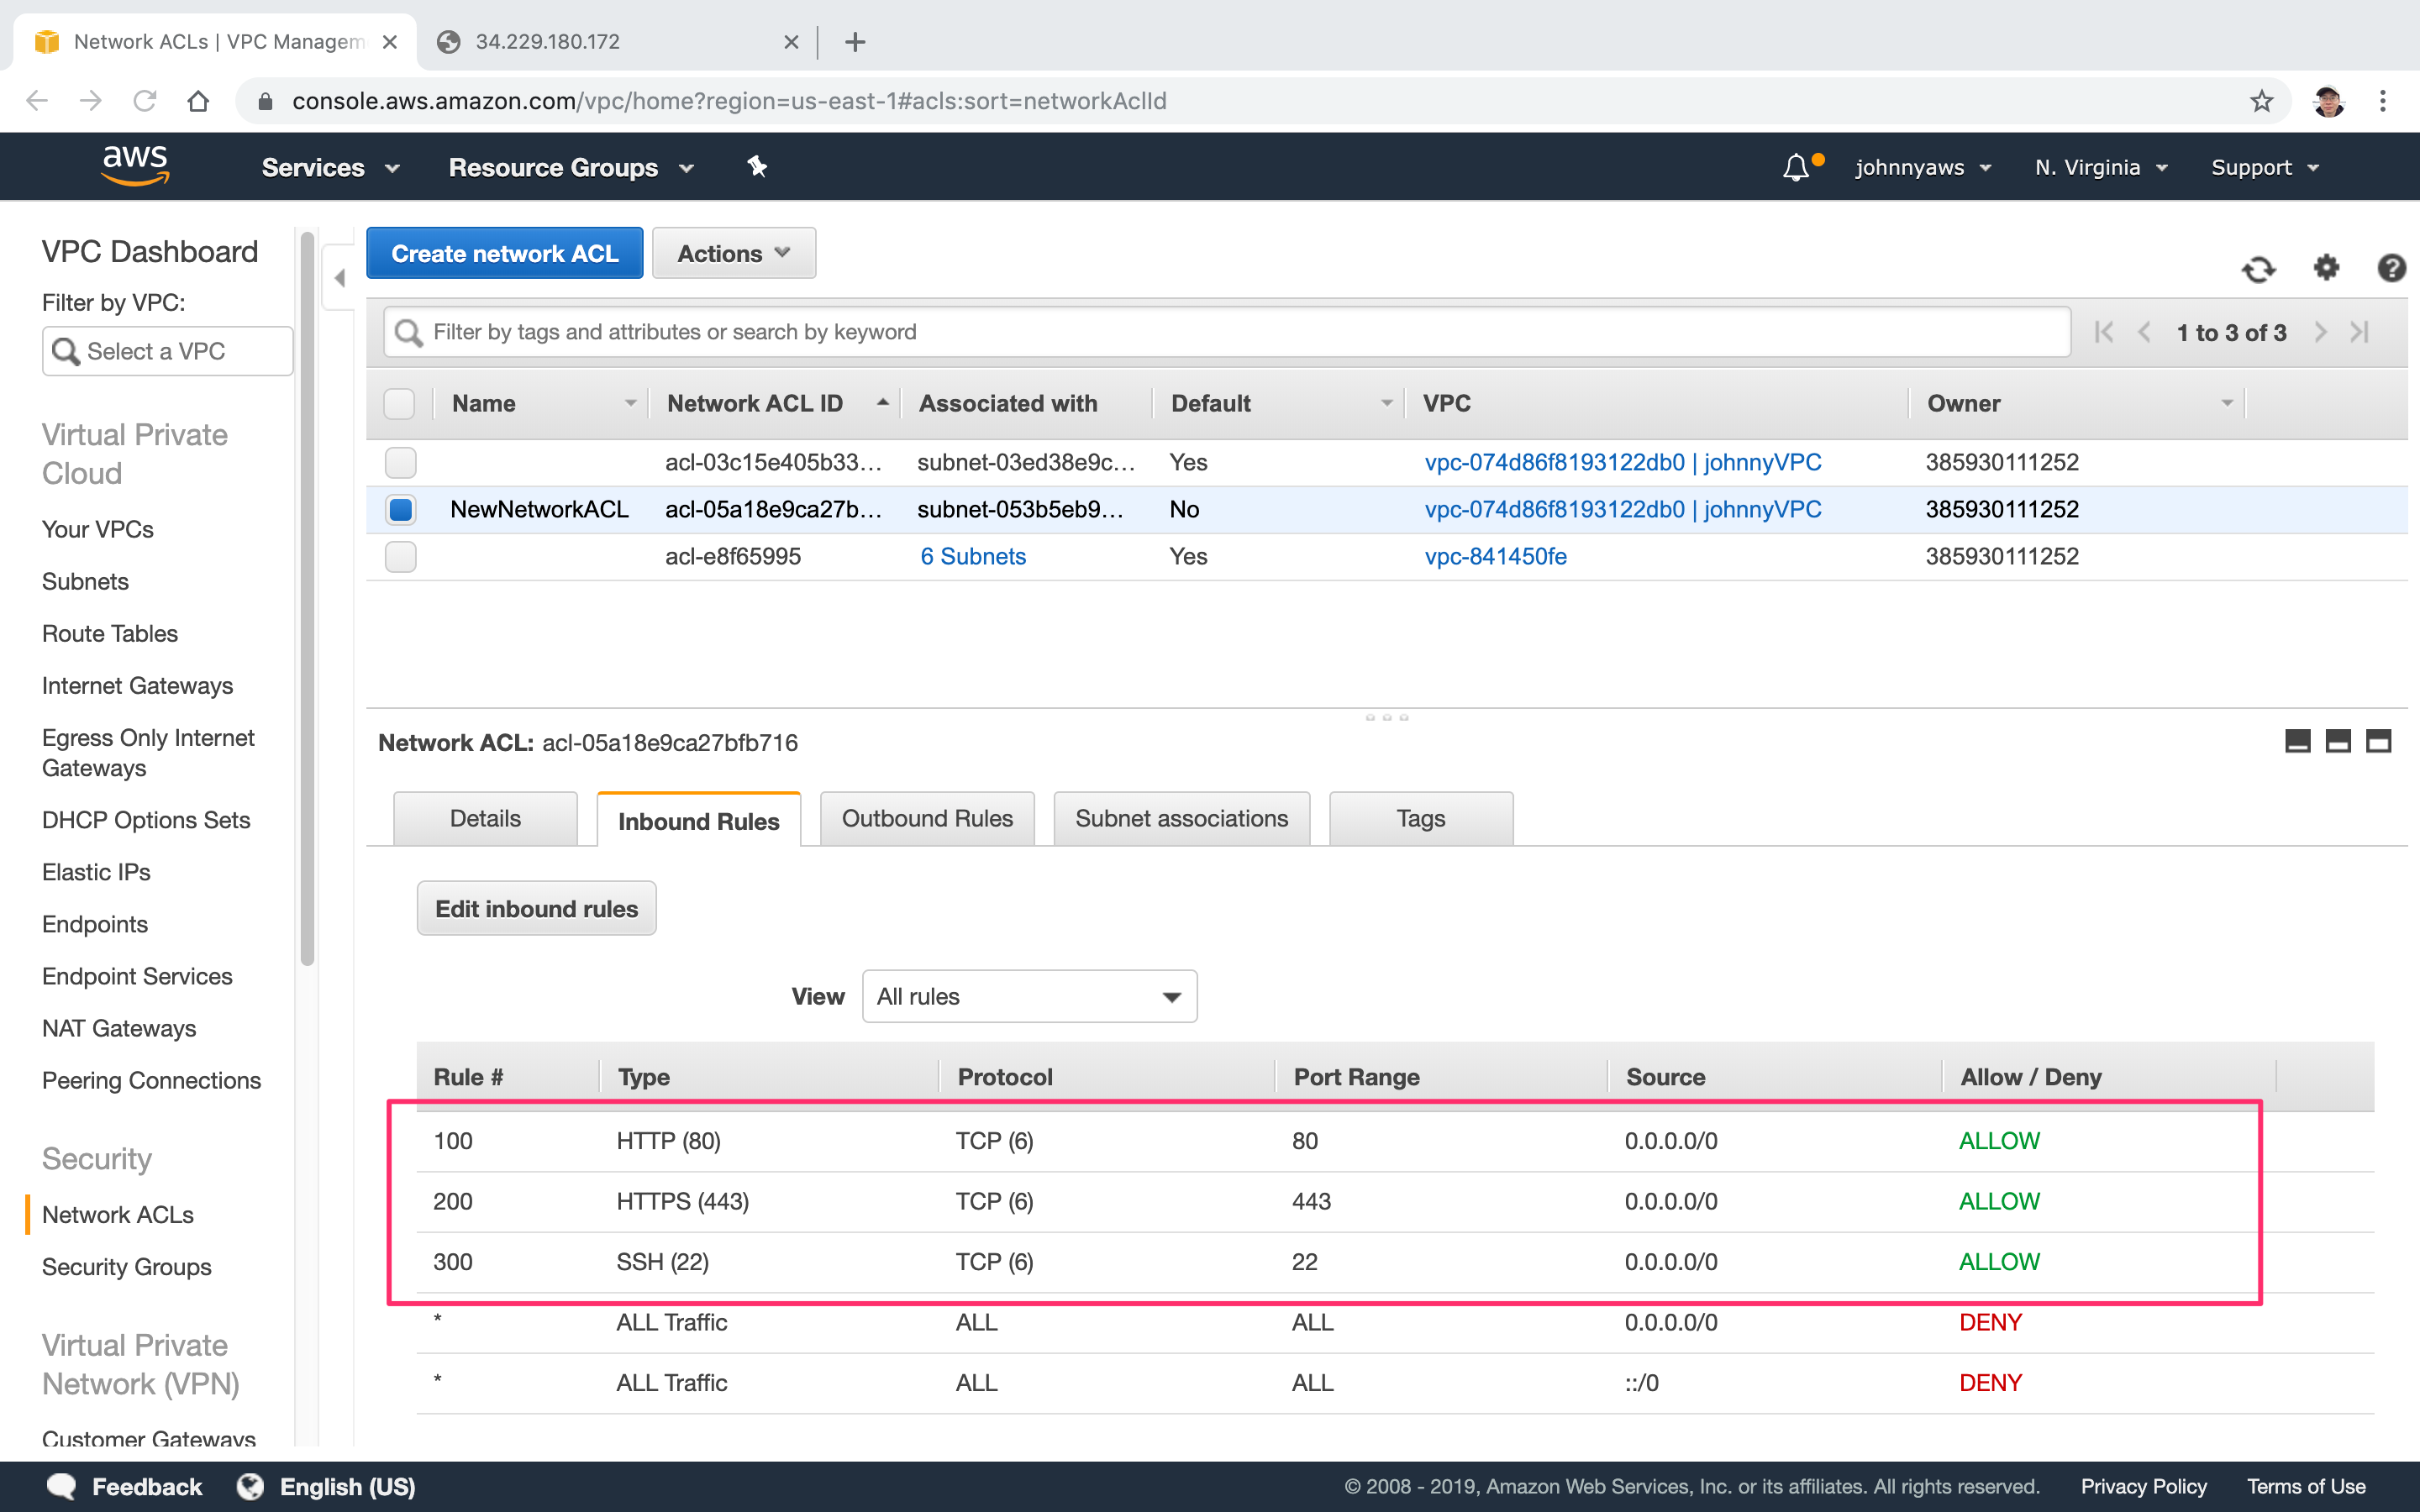Screen dimensions: 2420x1512
Task: Uncheck the NewNetworkACL row checkbox
Action: 400,509
